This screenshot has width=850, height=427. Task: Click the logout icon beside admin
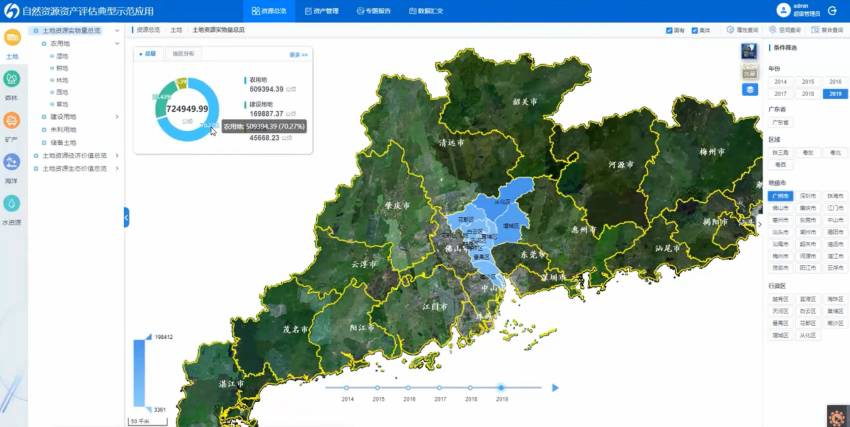[833, 10]
